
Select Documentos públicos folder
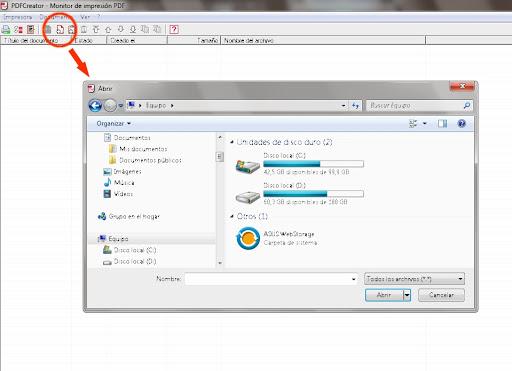pyautogui.click(x=145, y=160)
